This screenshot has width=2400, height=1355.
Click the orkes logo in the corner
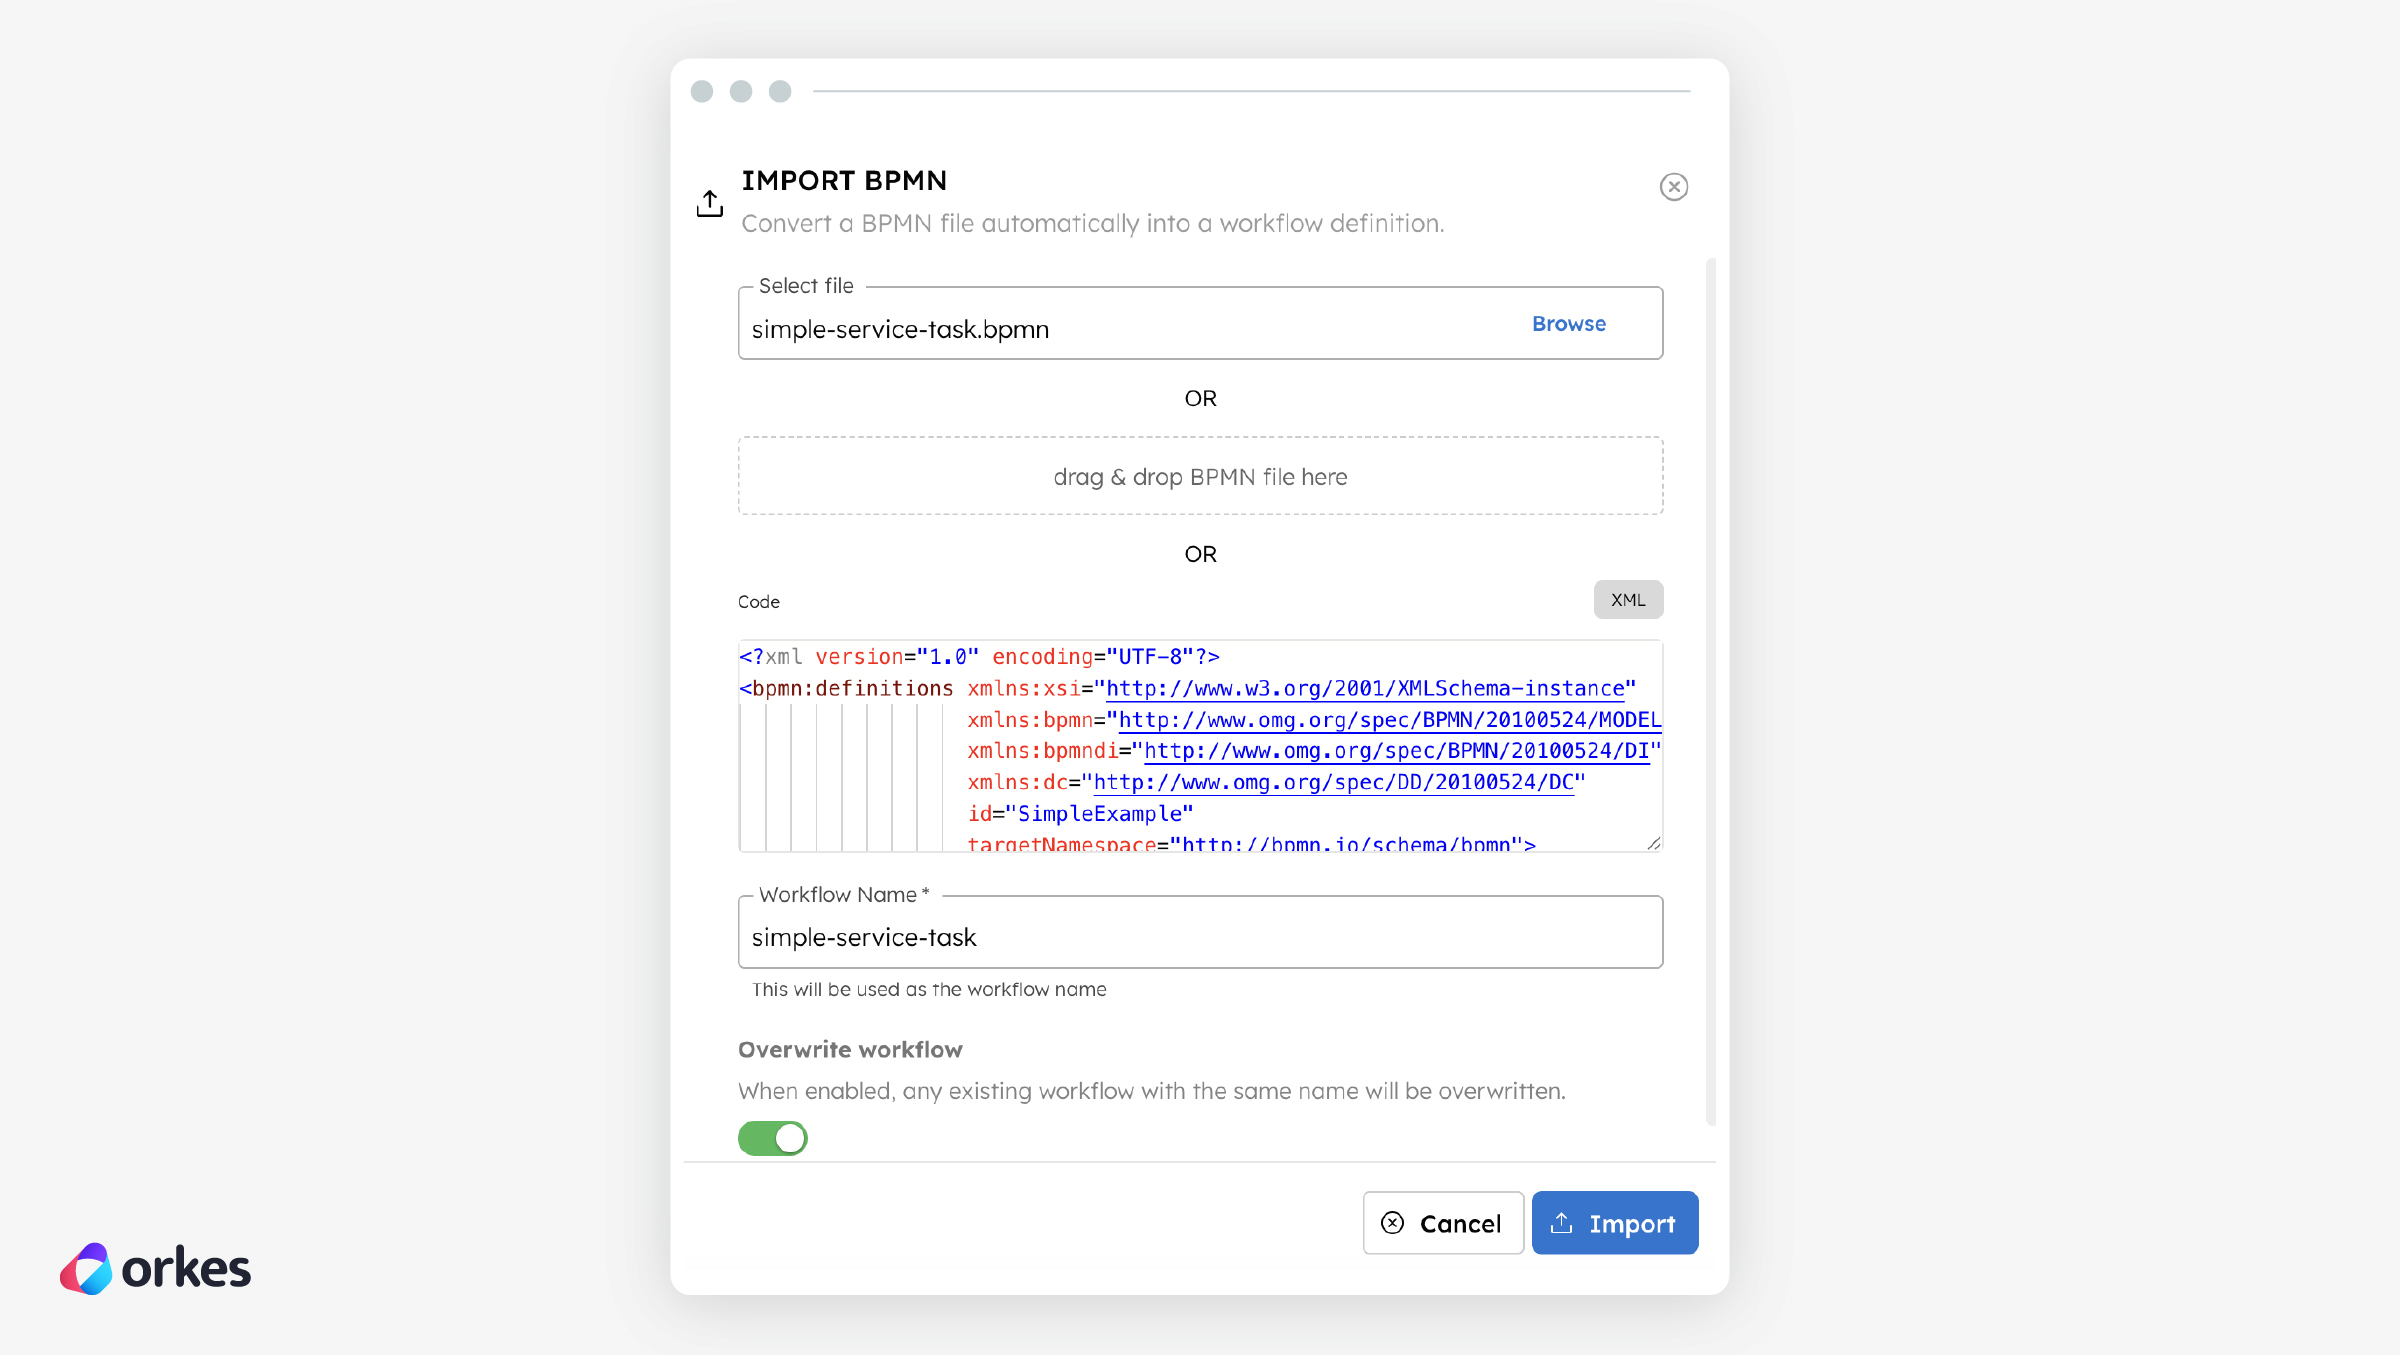pos(155,1268)
